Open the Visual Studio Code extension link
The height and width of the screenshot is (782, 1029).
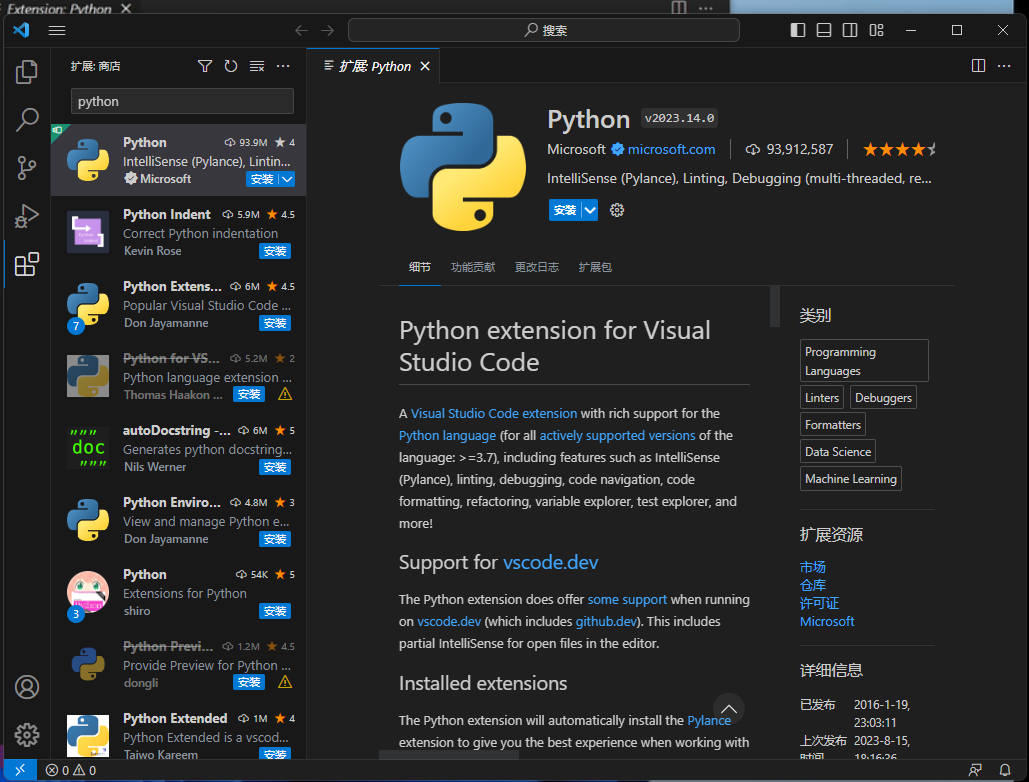[x=494, y=413]
